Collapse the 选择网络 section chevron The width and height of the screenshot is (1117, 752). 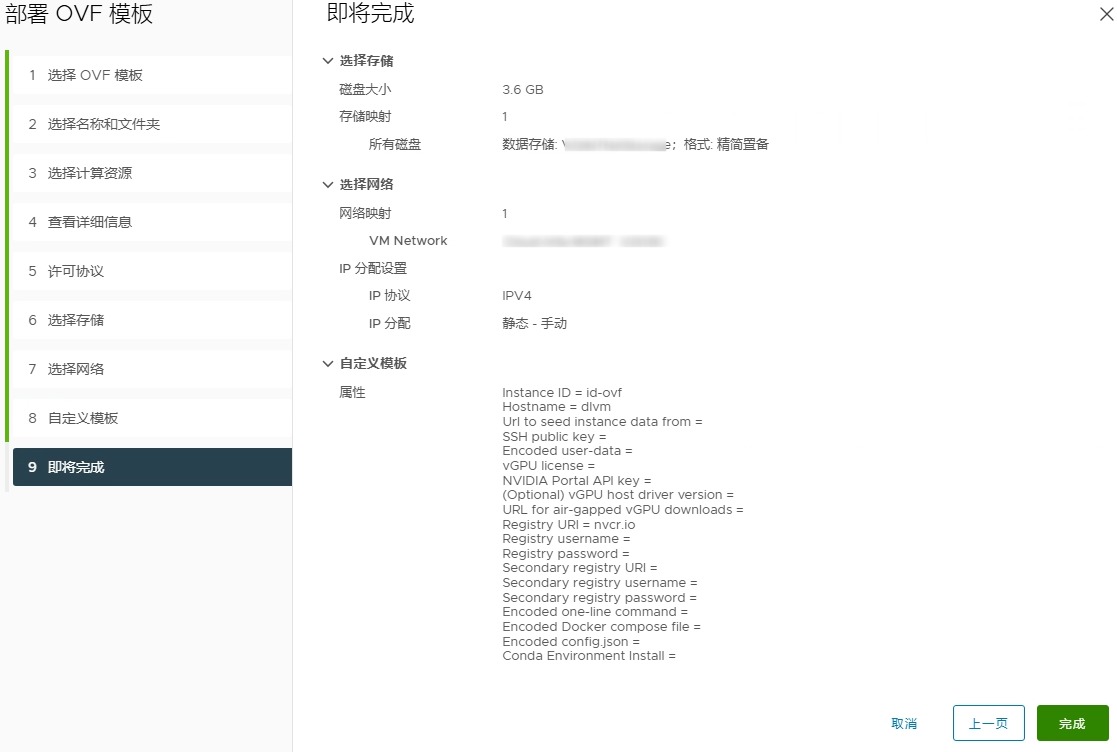pyautogui.click(x=327, y=185)
